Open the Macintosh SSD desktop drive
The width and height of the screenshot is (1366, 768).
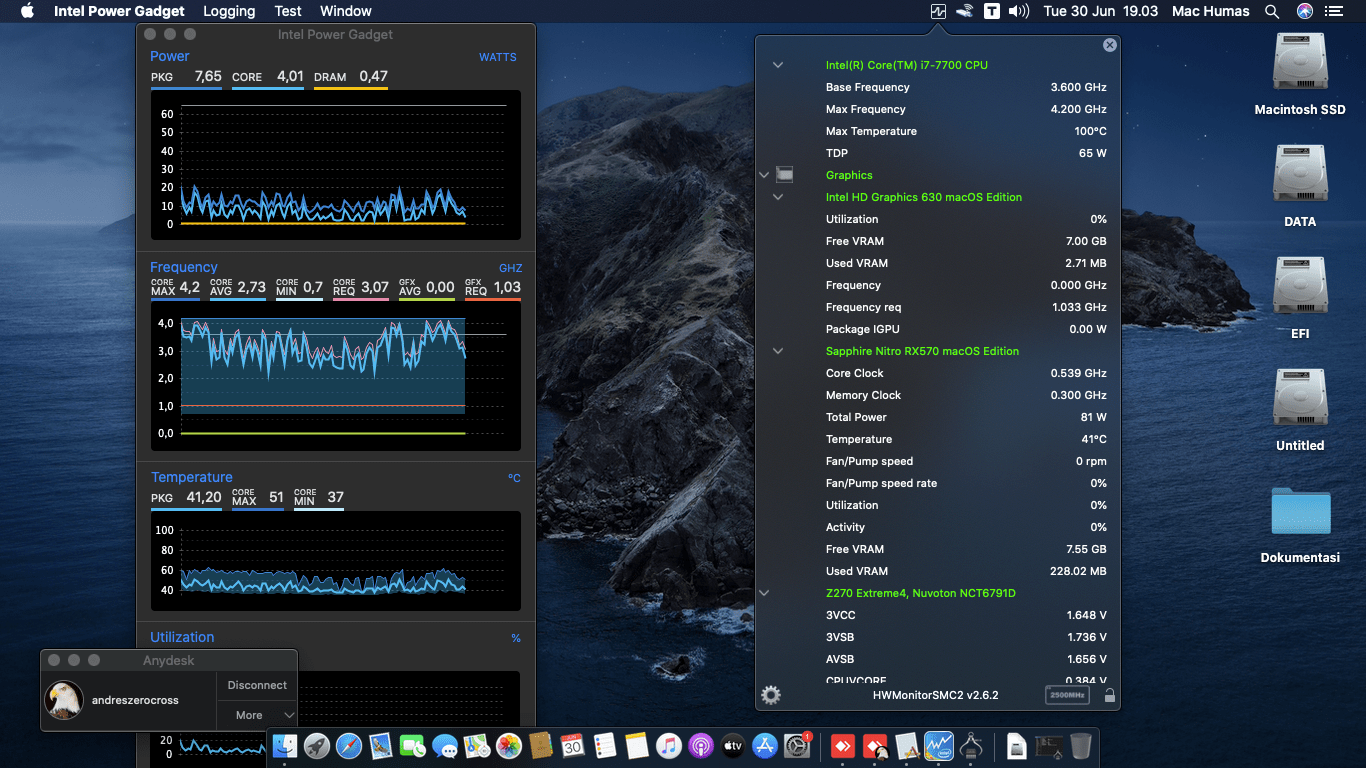1300,62
